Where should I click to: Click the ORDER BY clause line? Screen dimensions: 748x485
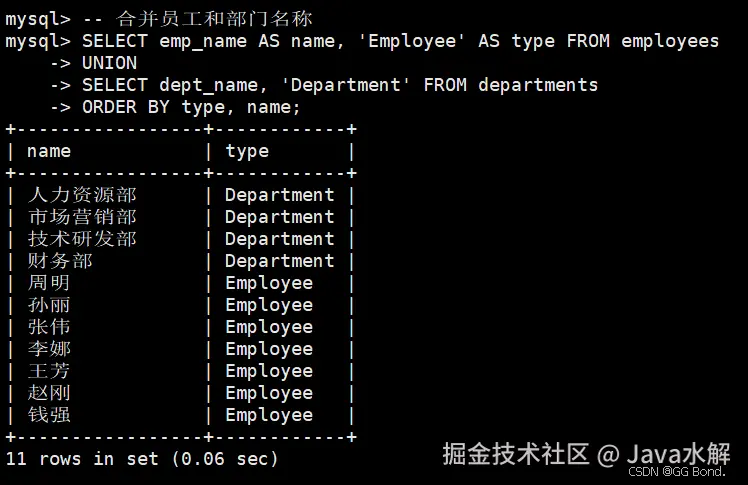[191, 107]
